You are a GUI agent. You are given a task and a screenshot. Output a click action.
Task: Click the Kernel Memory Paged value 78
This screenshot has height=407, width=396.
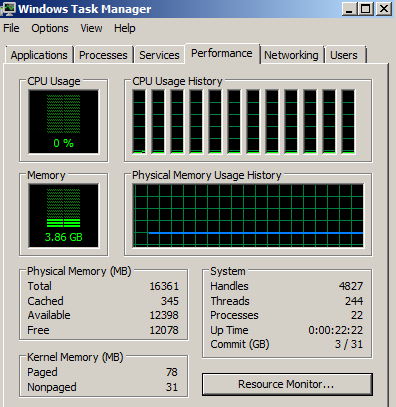tap(172, 372)
